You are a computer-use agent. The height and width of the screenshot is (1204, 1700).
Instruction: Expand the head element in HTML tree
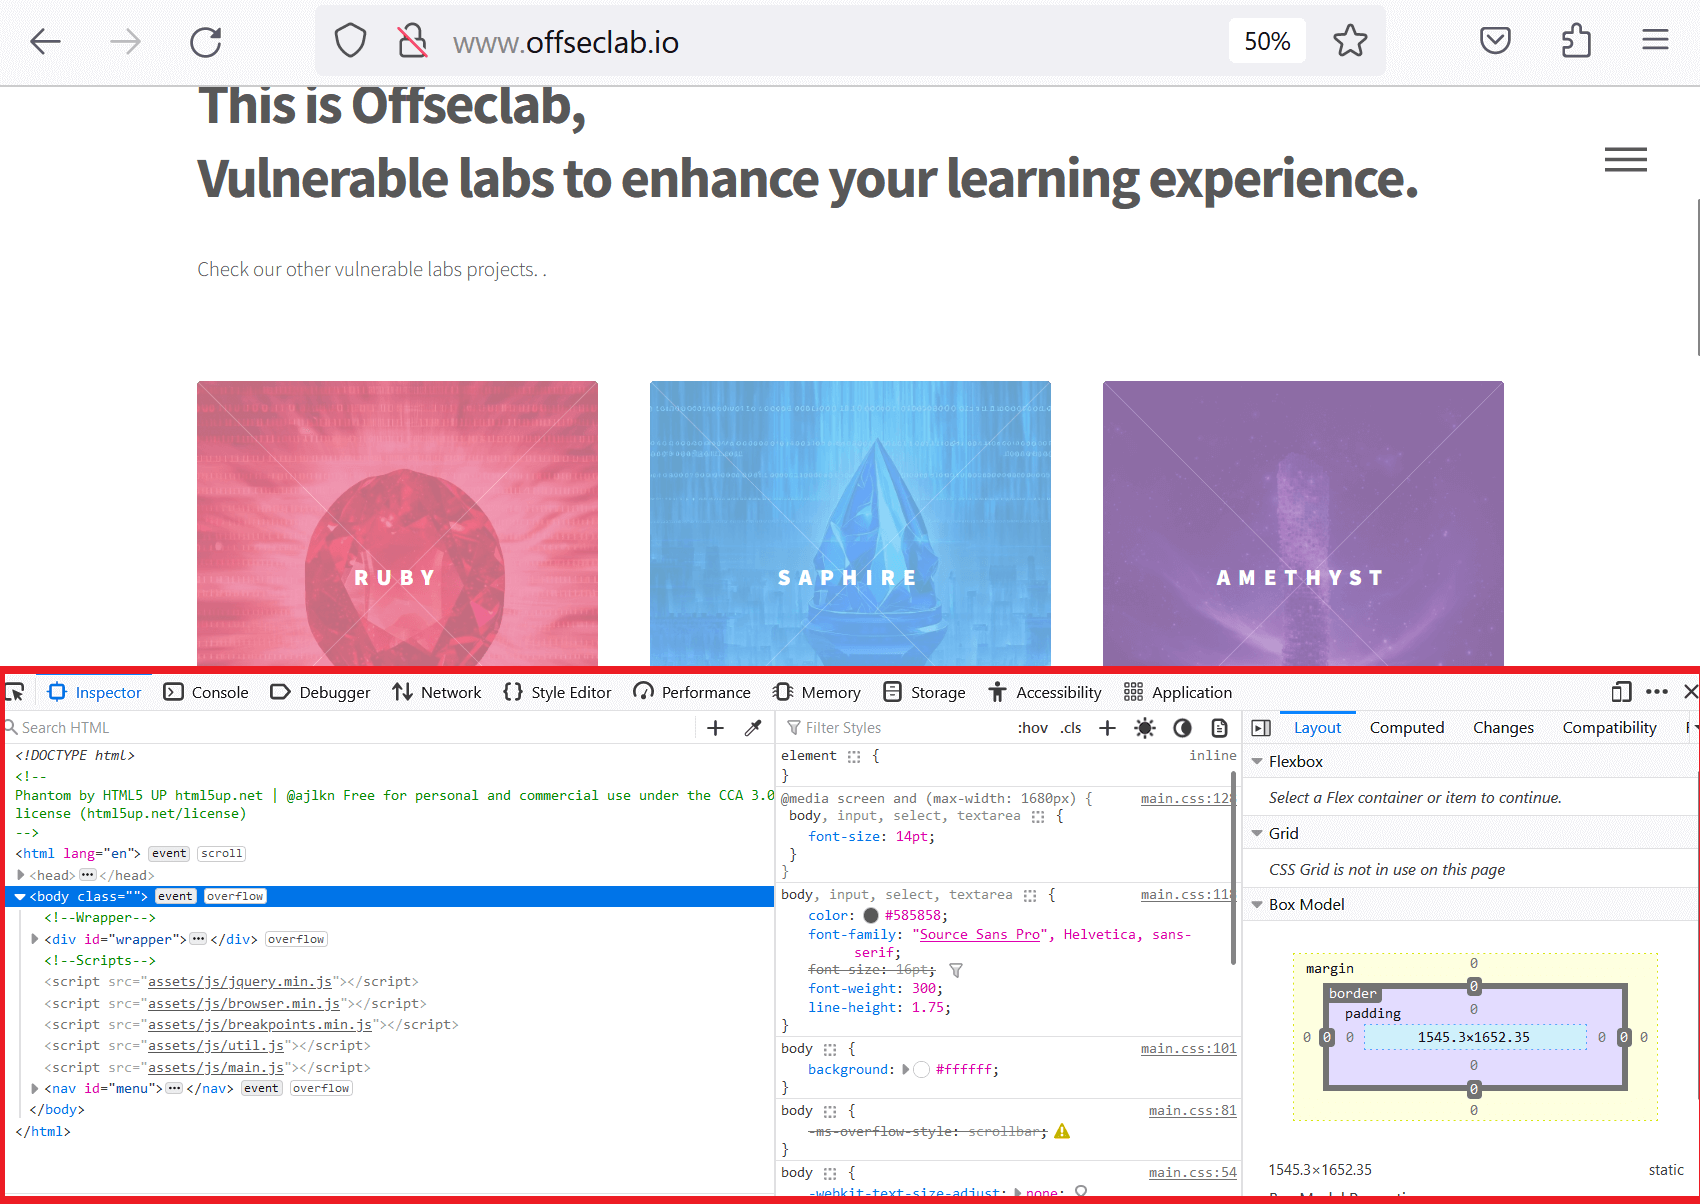pos(21,875)
